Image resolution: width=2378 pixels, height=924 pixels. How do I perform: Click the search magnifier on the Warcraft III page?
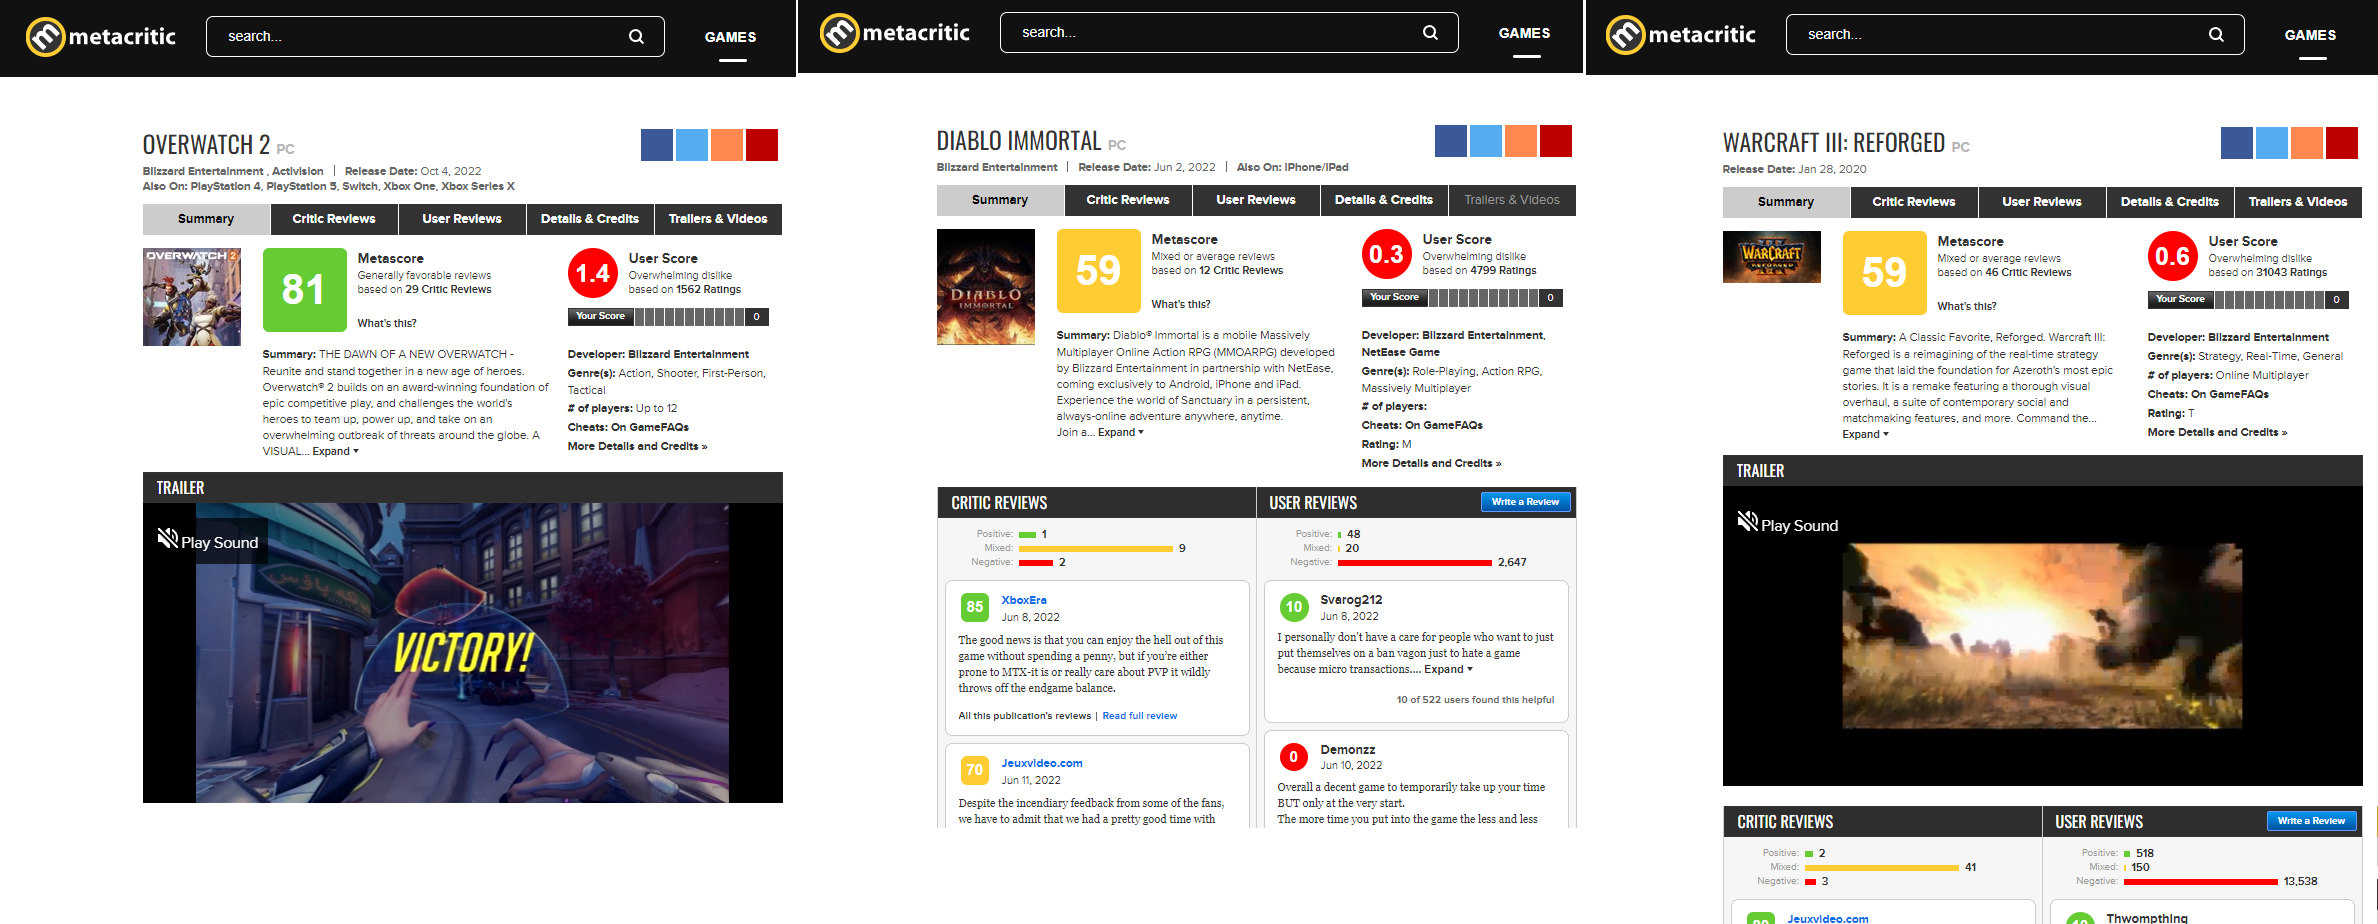coord(2216,35)
